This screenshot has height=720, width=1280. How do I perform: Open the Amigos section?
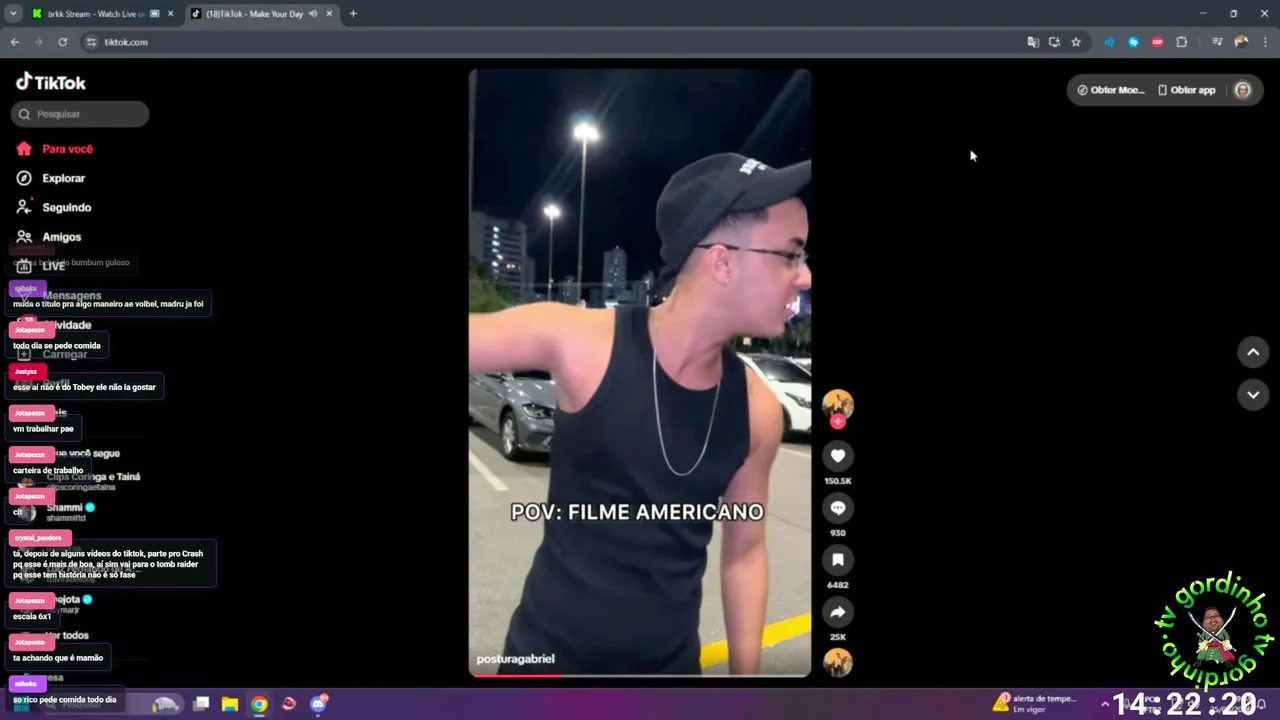coord(49,237)
